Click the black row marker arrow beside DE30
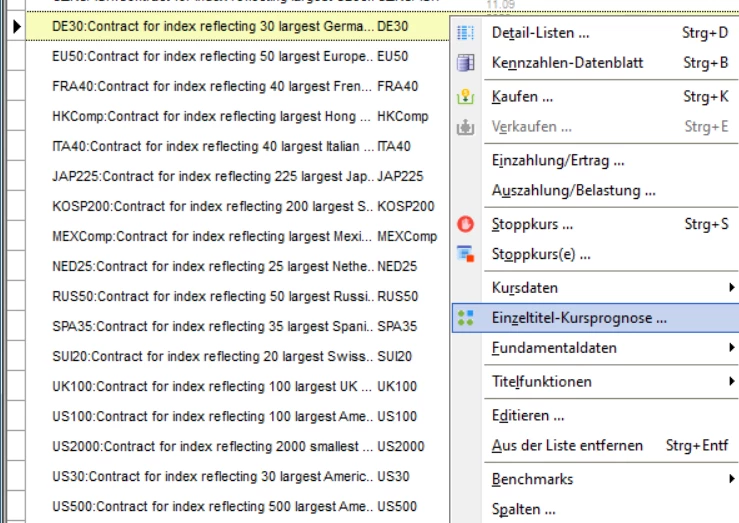Image resolution: width=739 pixels, height=523 pixels. coord(16,24)
